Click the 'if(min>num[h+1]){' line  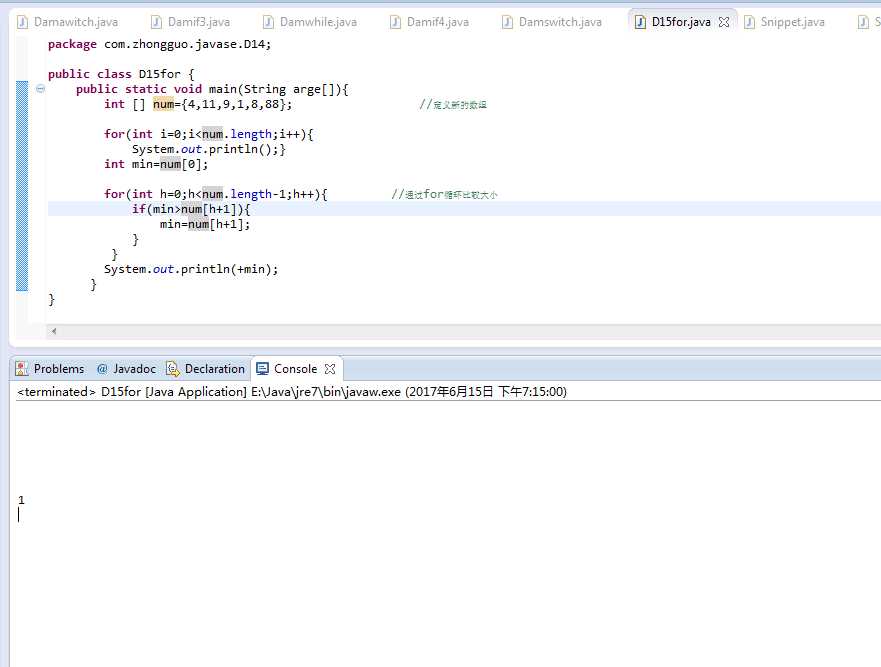click(191, 209)
